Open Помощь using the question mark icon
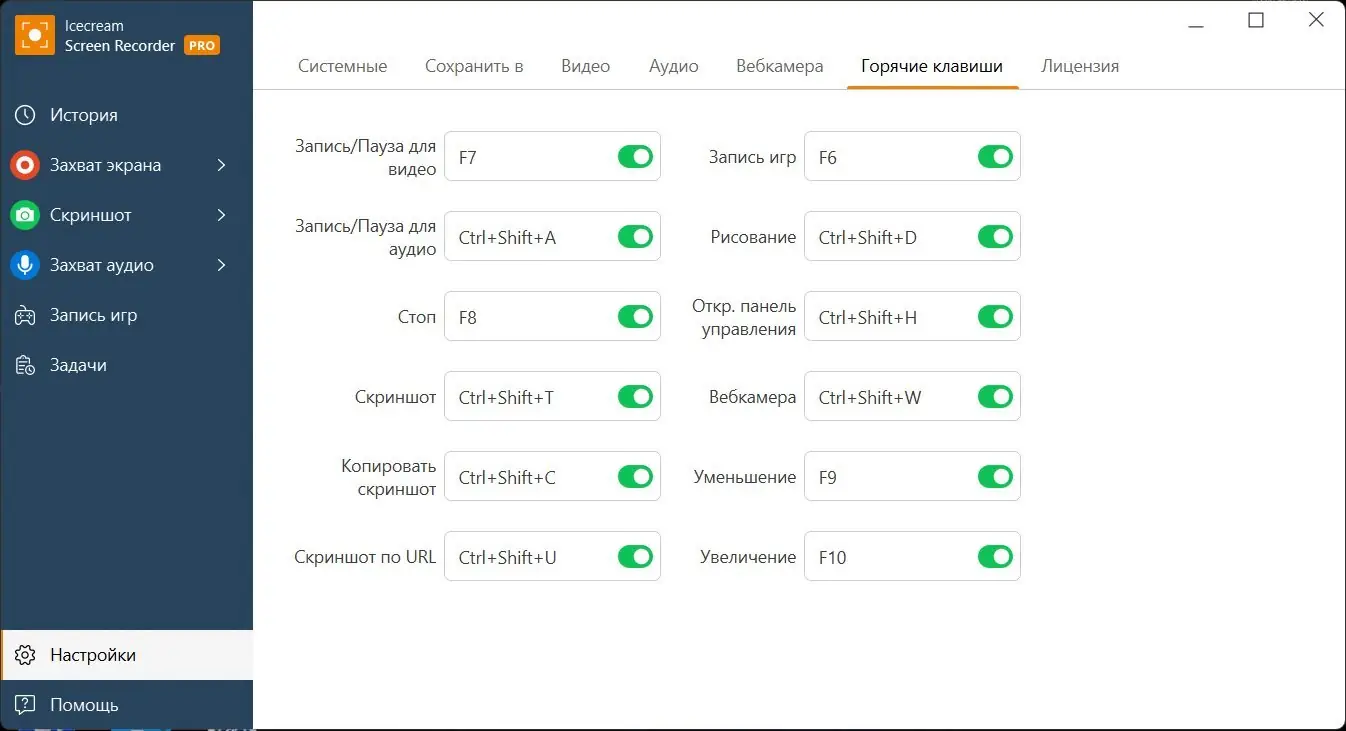Screen dimensions: 1346x731 coord(24,704)
